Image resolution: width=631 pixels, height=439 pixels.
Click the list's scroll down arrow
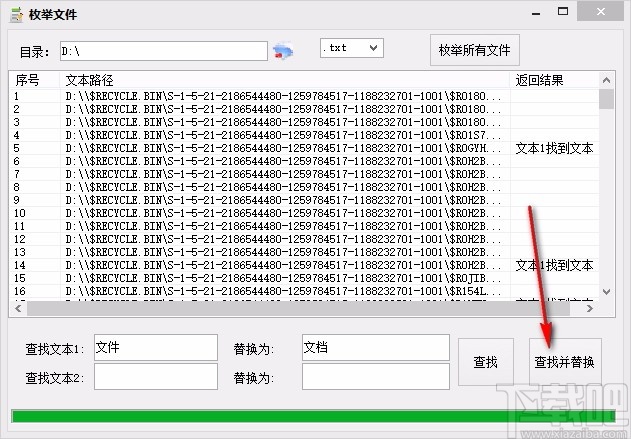[x=606, y=292]
